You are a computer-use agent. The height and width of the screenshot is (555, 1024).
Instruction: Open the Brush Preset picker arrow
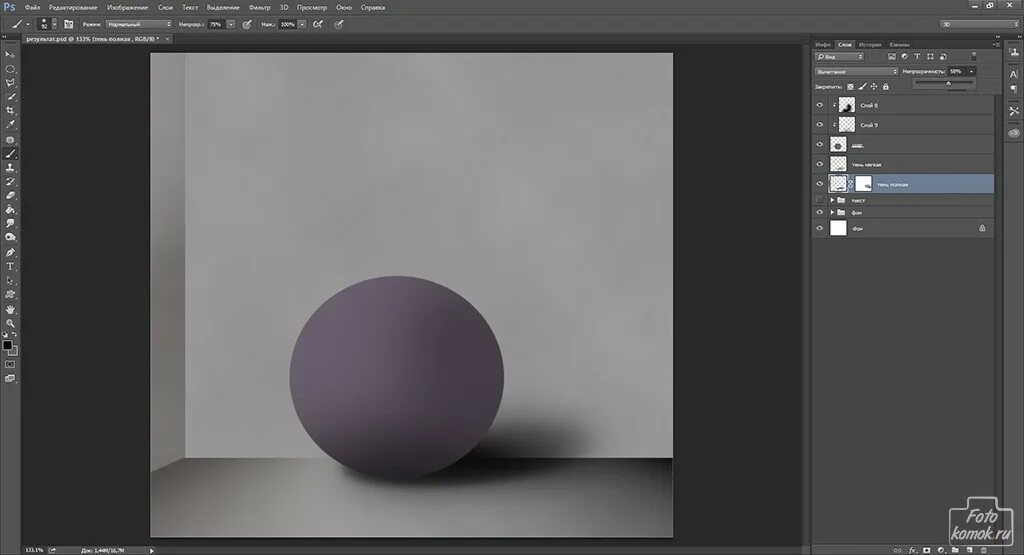click(54, 24)
